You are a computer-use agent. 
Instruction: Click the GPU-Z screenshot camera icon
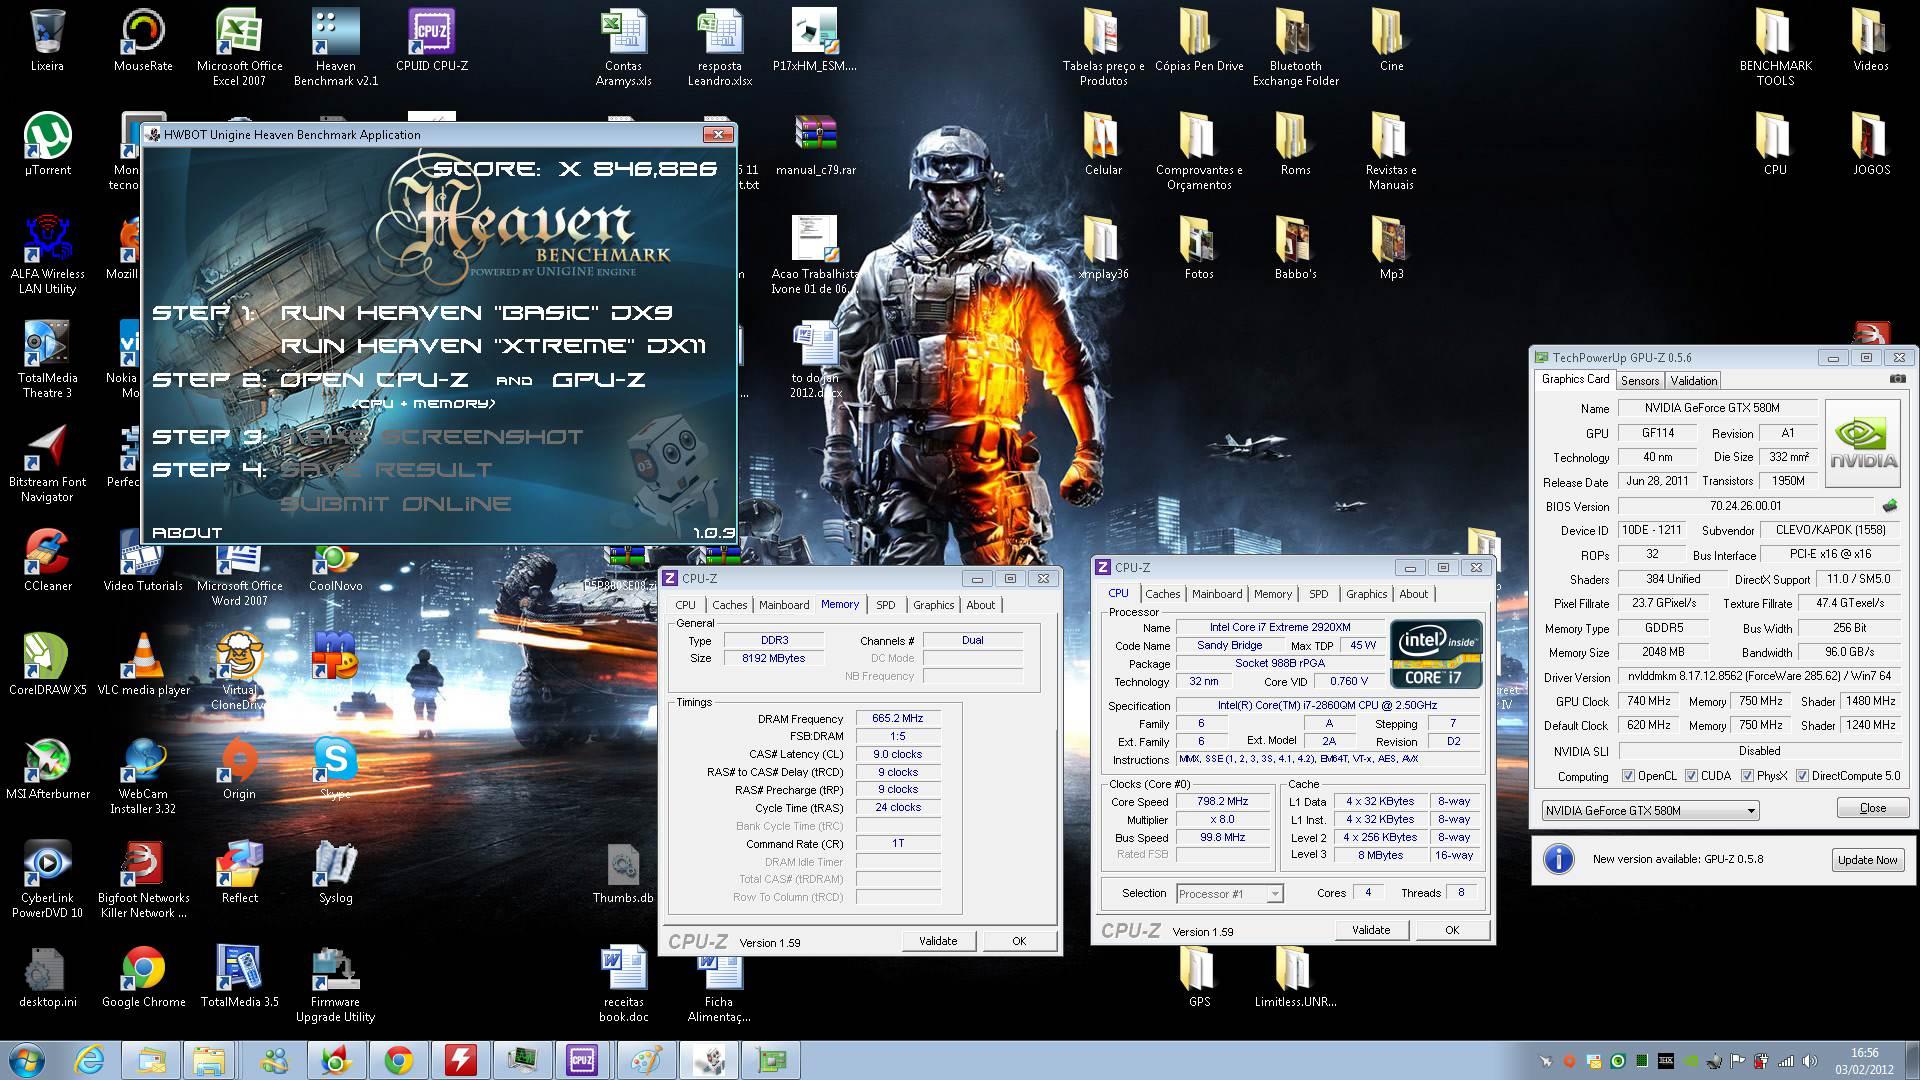1897,380
